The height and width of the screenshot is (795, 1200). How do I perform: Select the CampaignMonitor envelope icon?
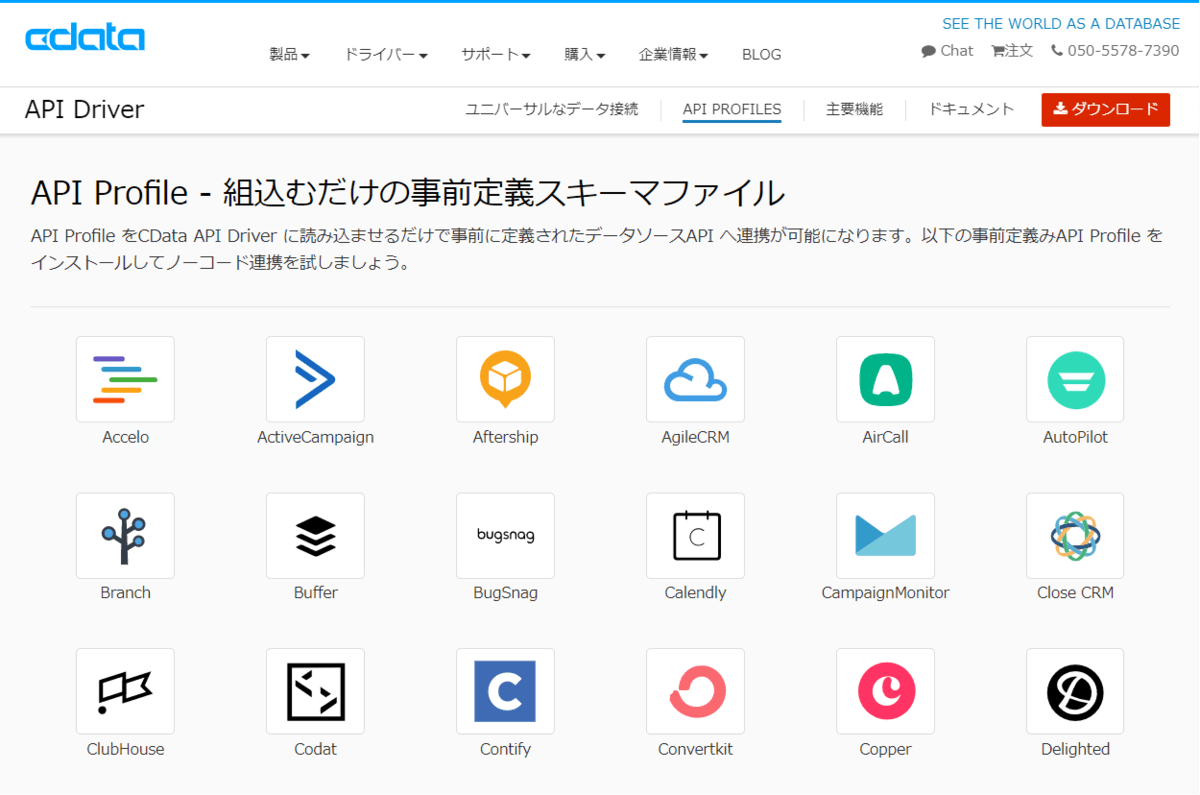(x=885, y=535)
